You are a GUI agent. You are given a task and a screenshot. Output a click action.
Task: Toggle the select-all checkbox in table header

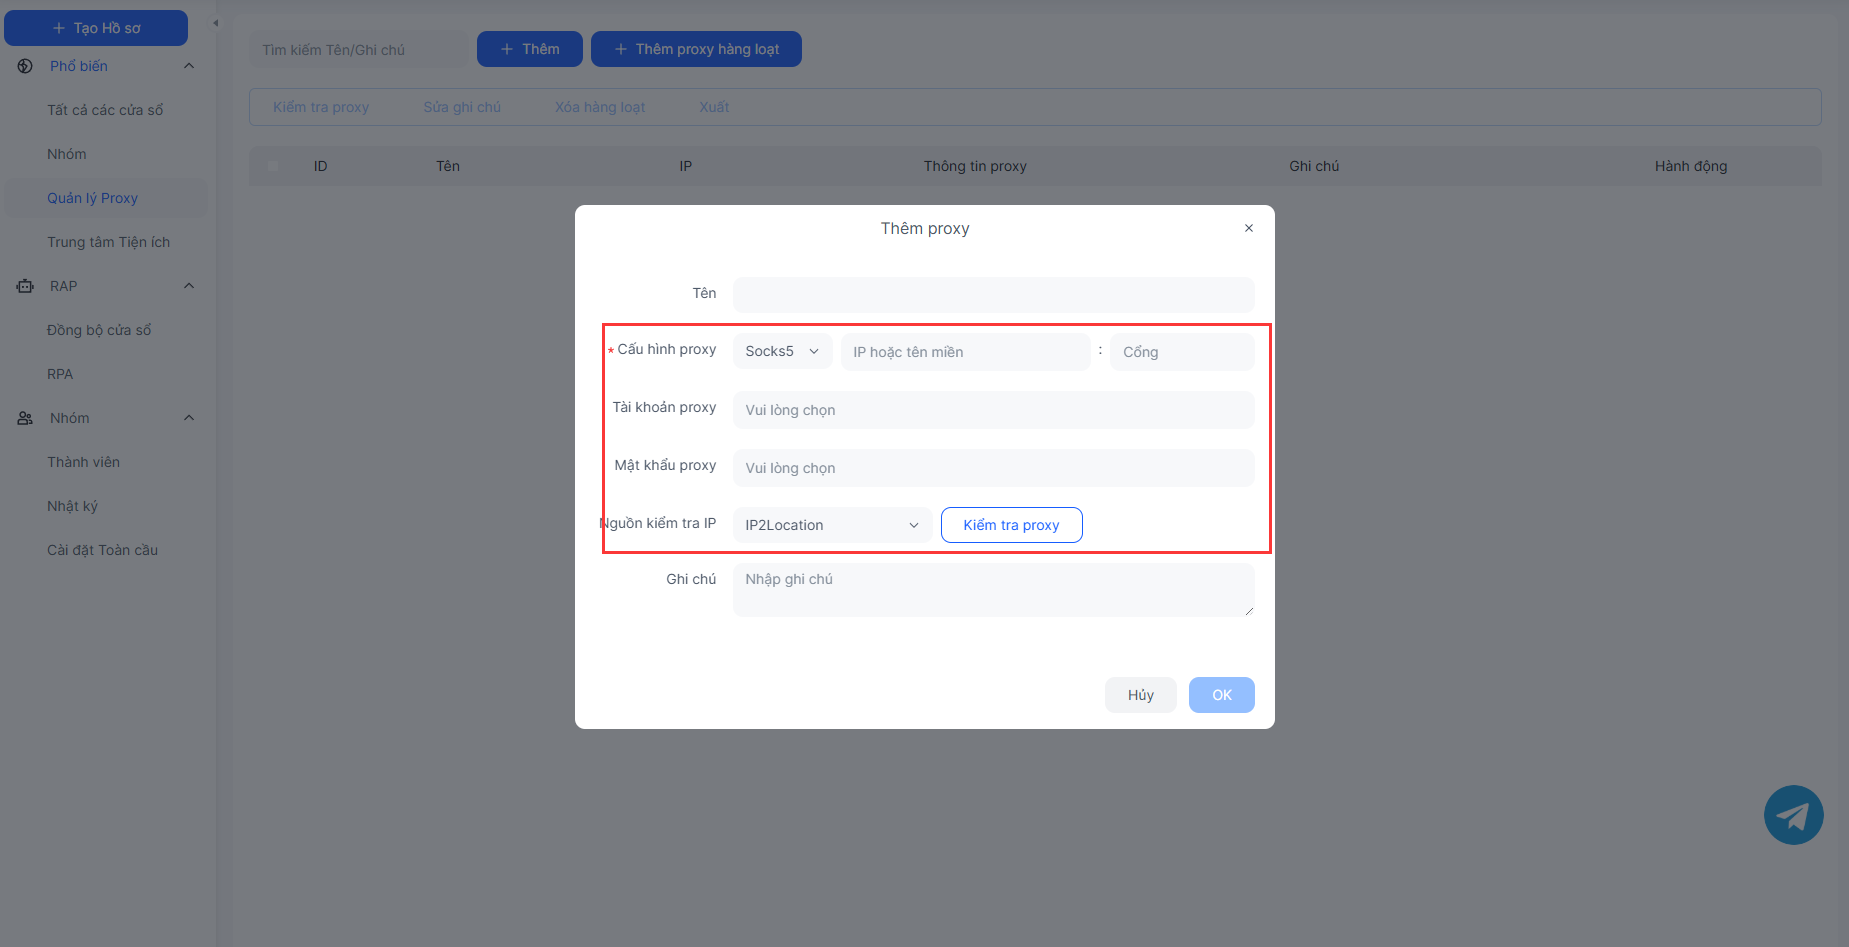[273, 166]
